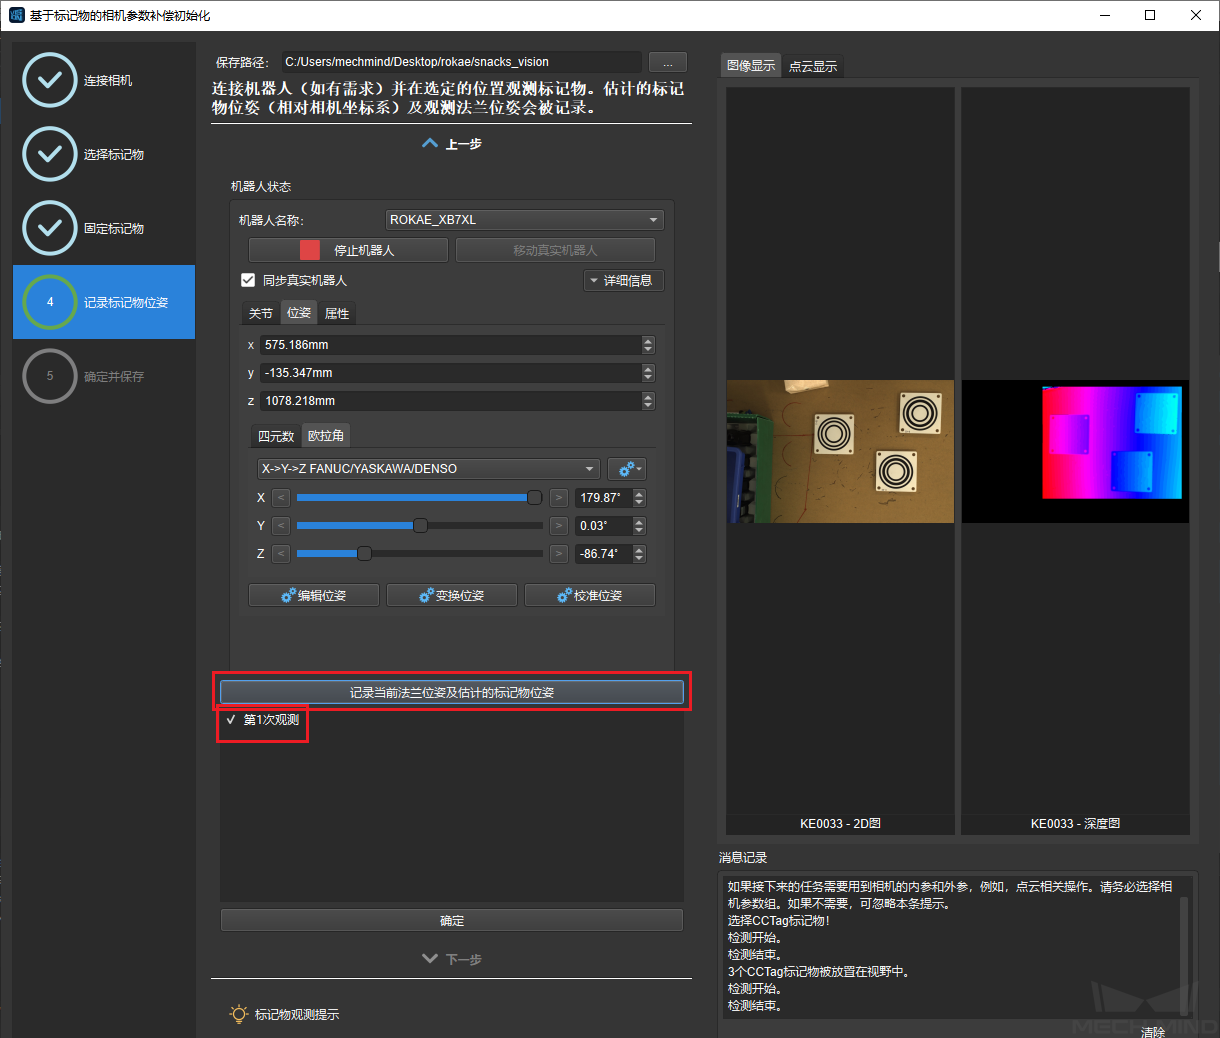Image resolution: width=1220 pixels, height=1038 pixels.
Task: Click the Euler angle X slider handle
Action: click(x=534, y=498)
